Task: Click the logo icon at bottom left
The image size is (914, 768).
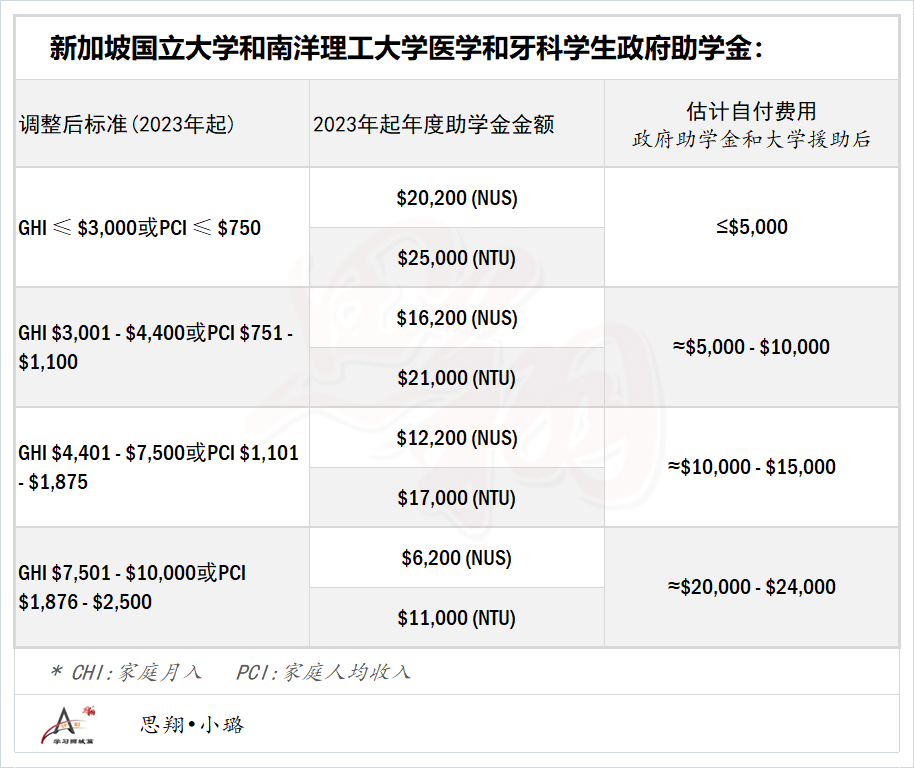Action: point(68,725)
